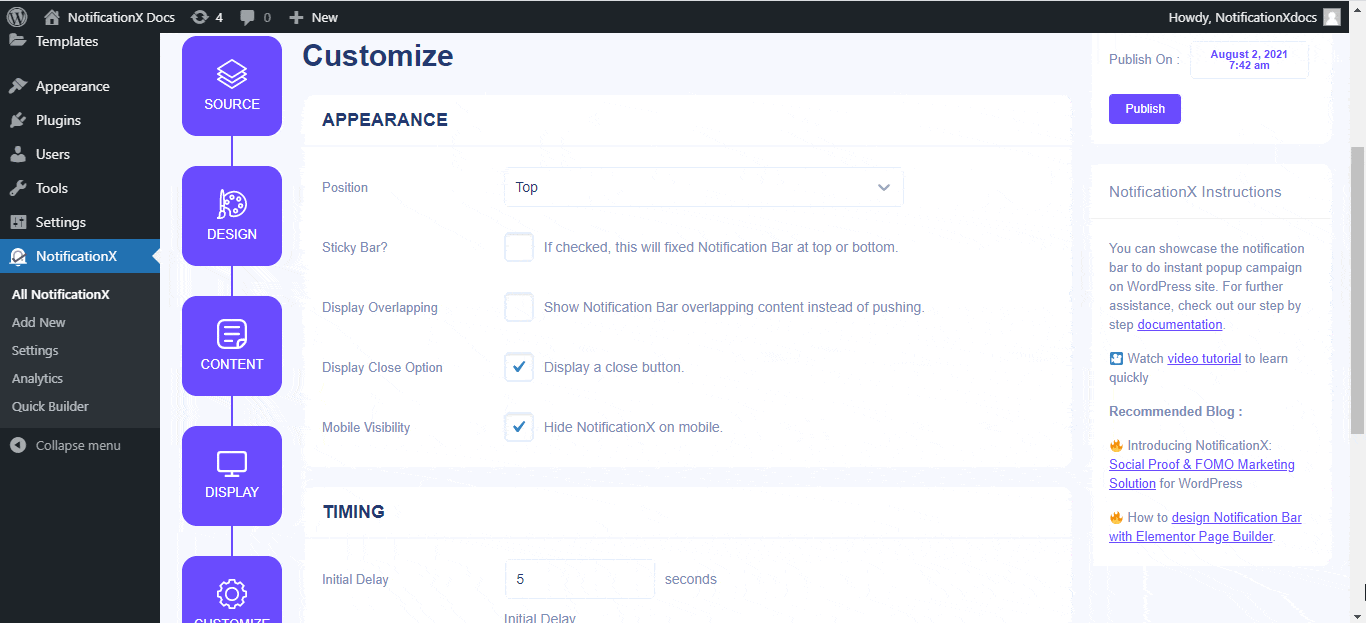Go to the SOURCE step

[x=232, y=86]
